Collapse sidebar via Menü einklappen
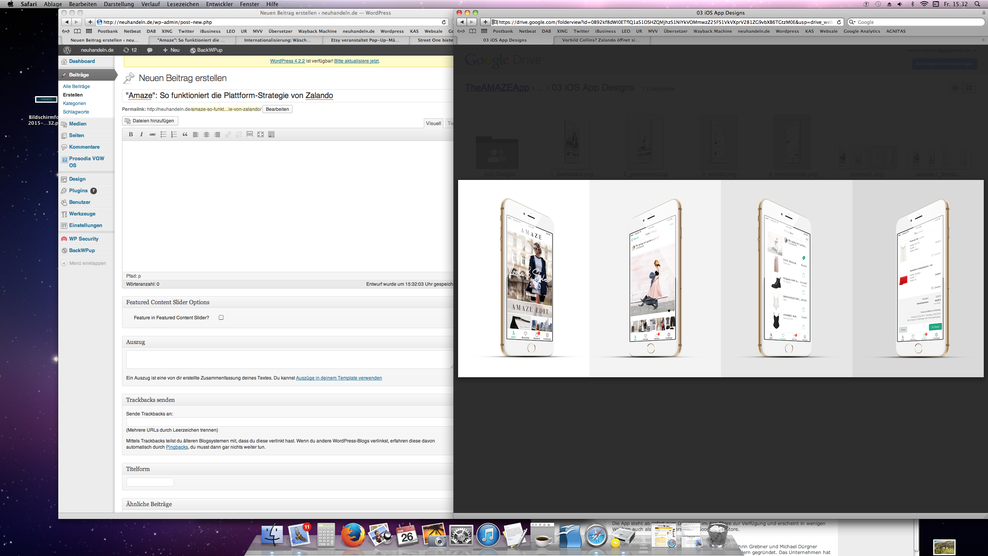 coord(84,264)
